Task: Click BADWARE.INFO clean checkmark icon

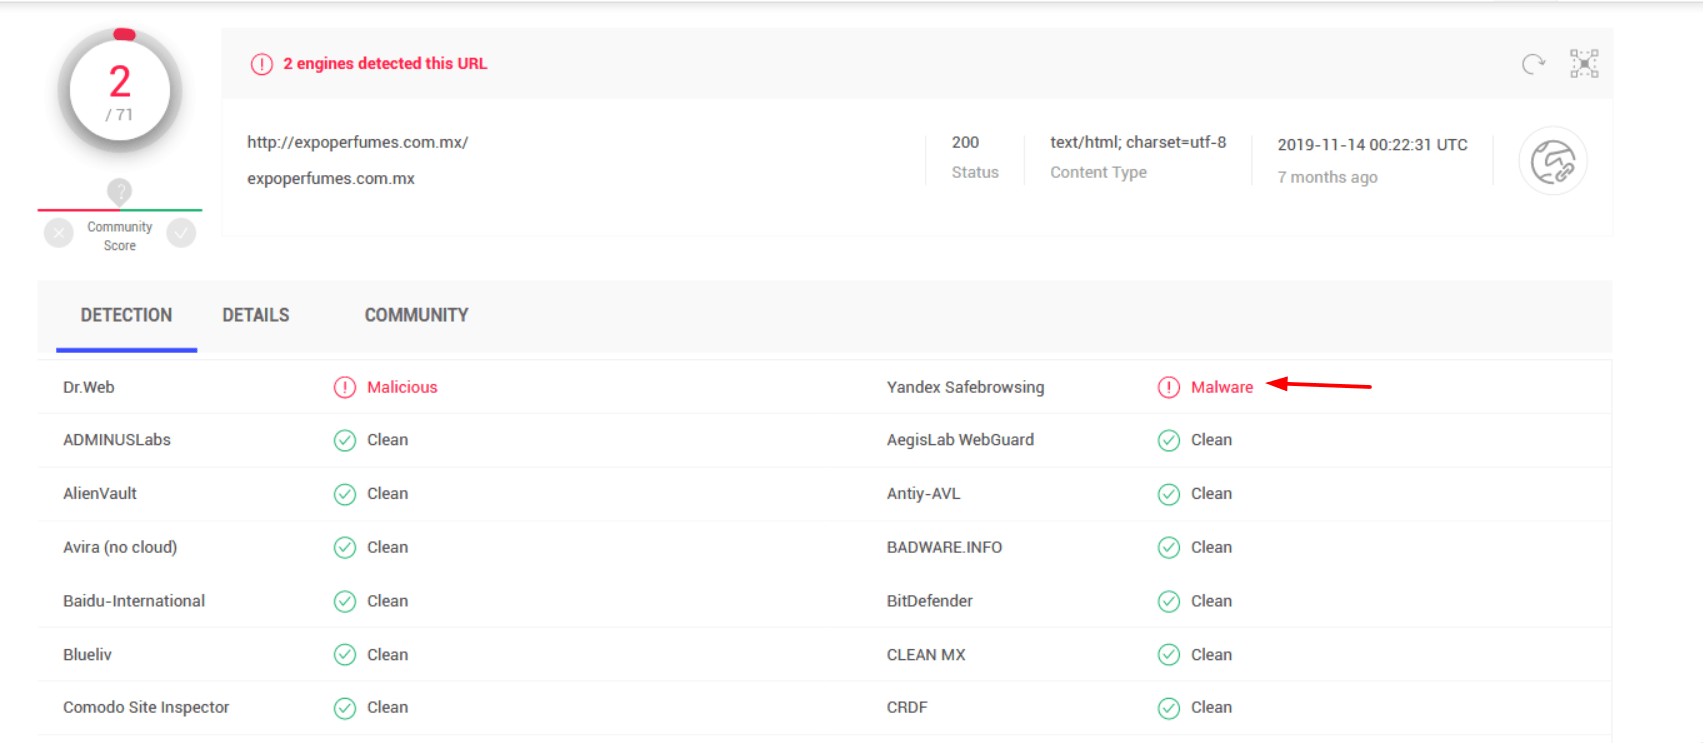Action: (x=1169, y=547)
